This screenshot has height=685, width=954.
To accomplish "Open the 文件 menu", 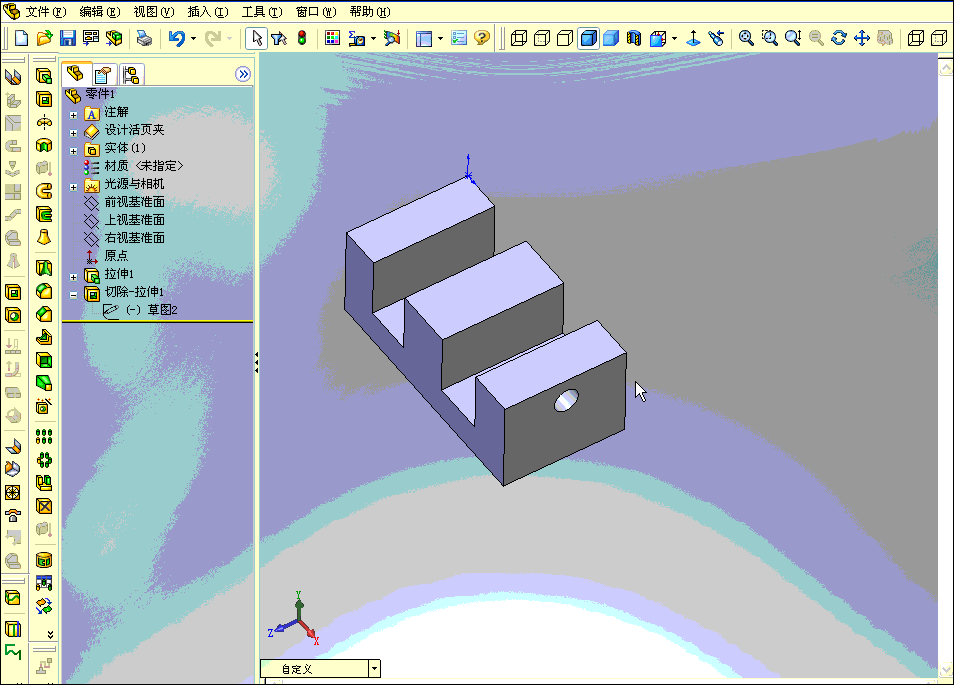I will click(x=45, y=12).
